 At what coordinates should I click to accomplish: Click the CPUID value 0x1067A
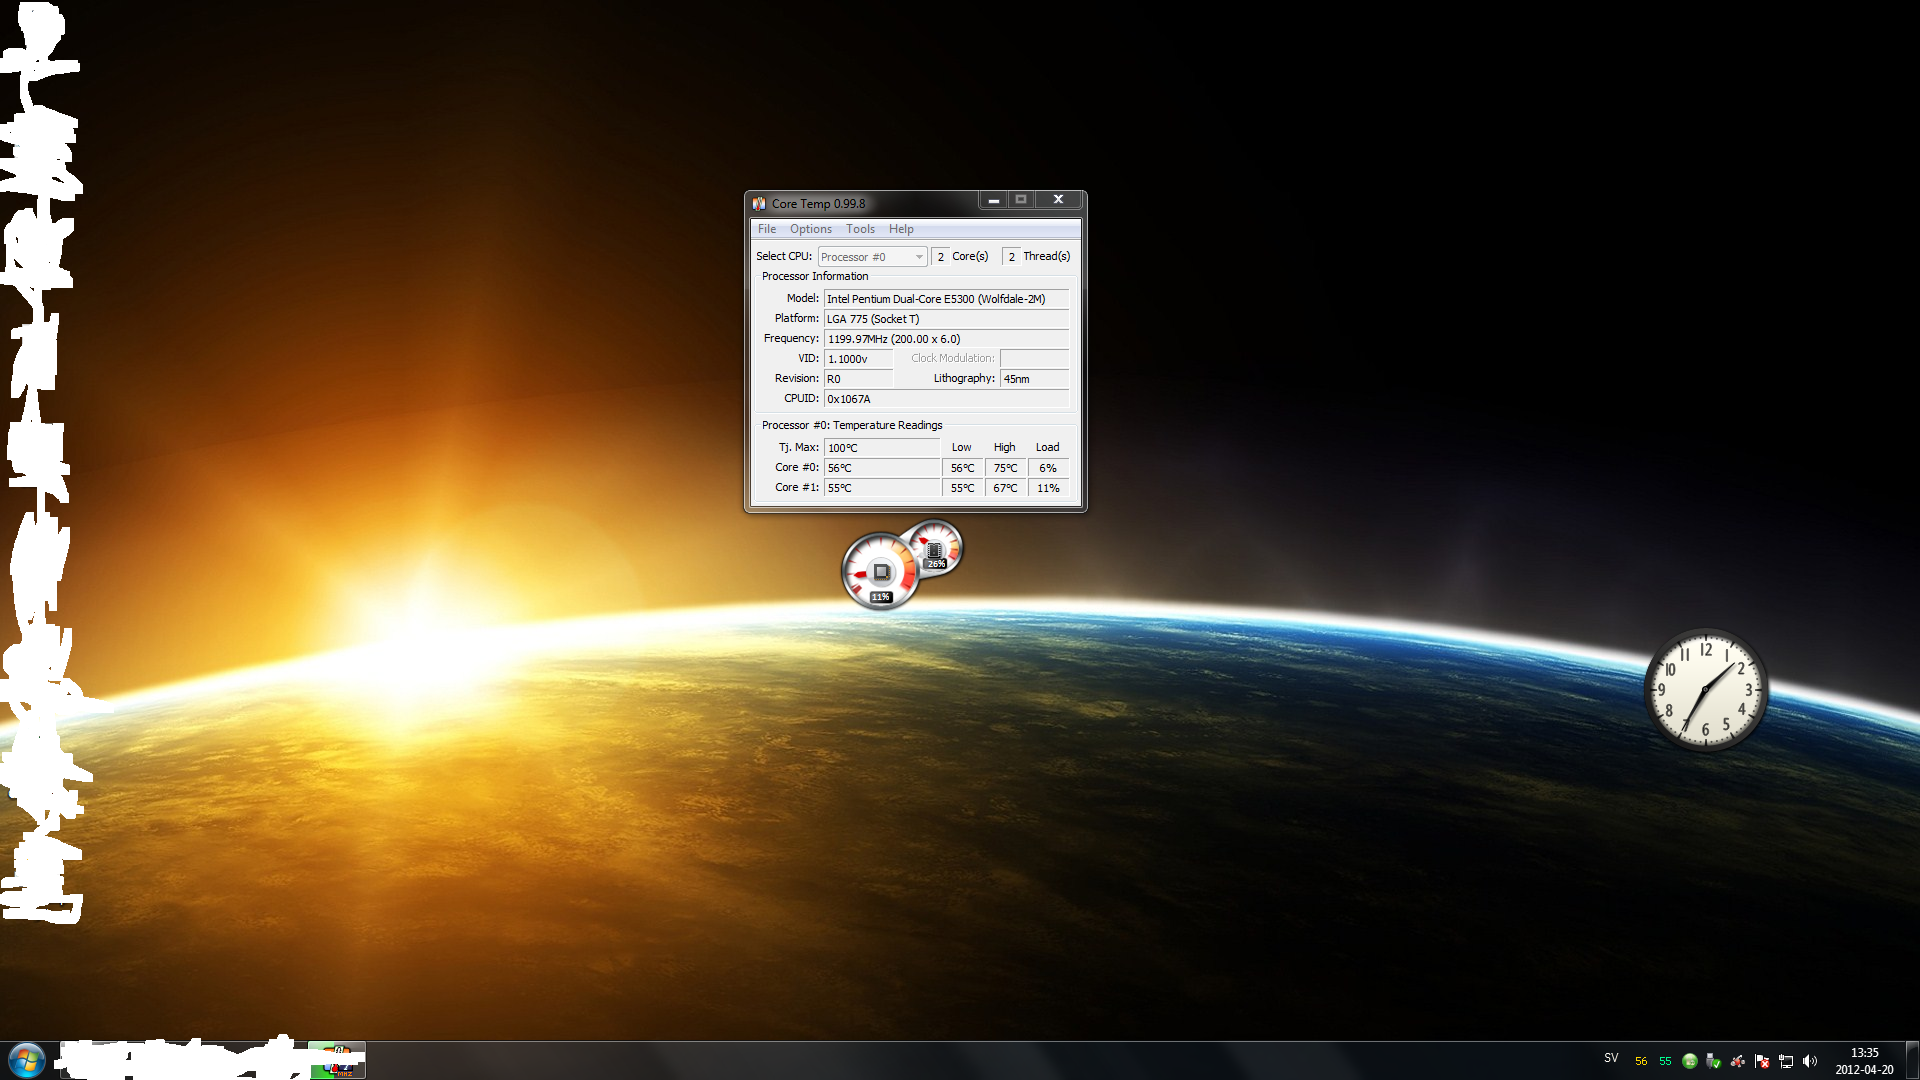(946, 399)
